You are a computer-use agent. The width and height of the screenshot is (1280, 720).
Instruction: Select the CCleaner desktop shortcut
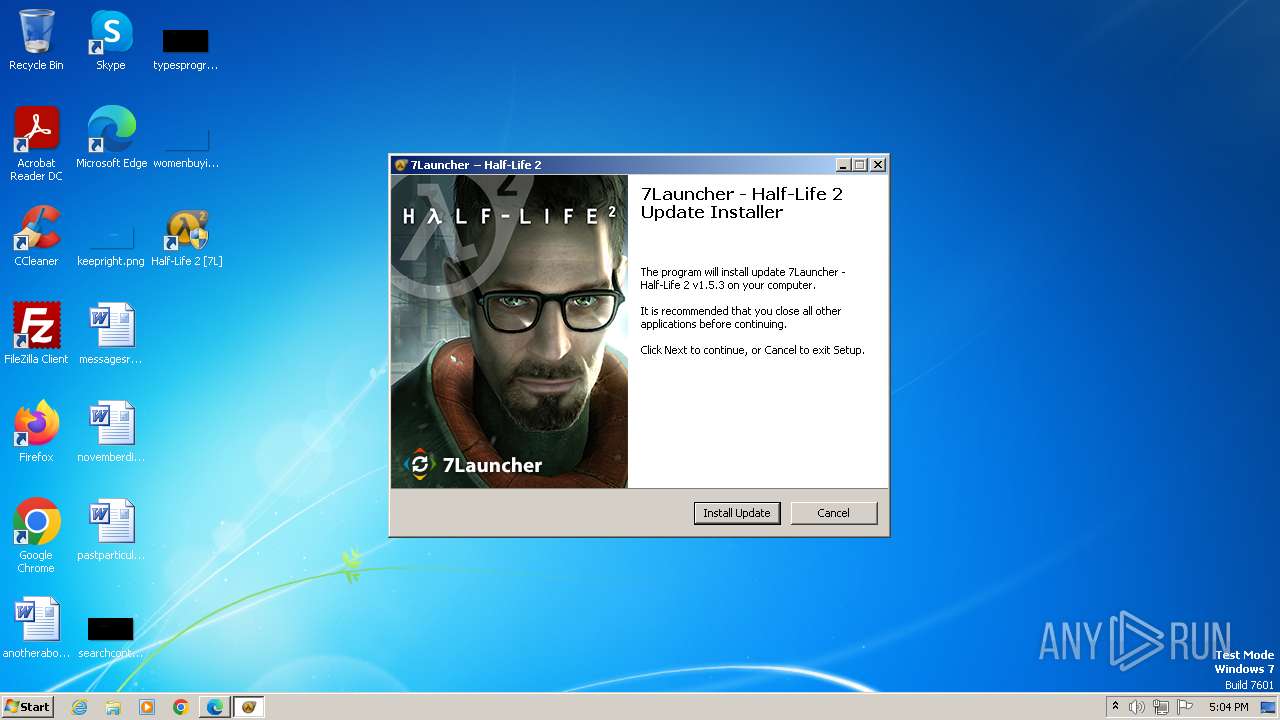36,236
